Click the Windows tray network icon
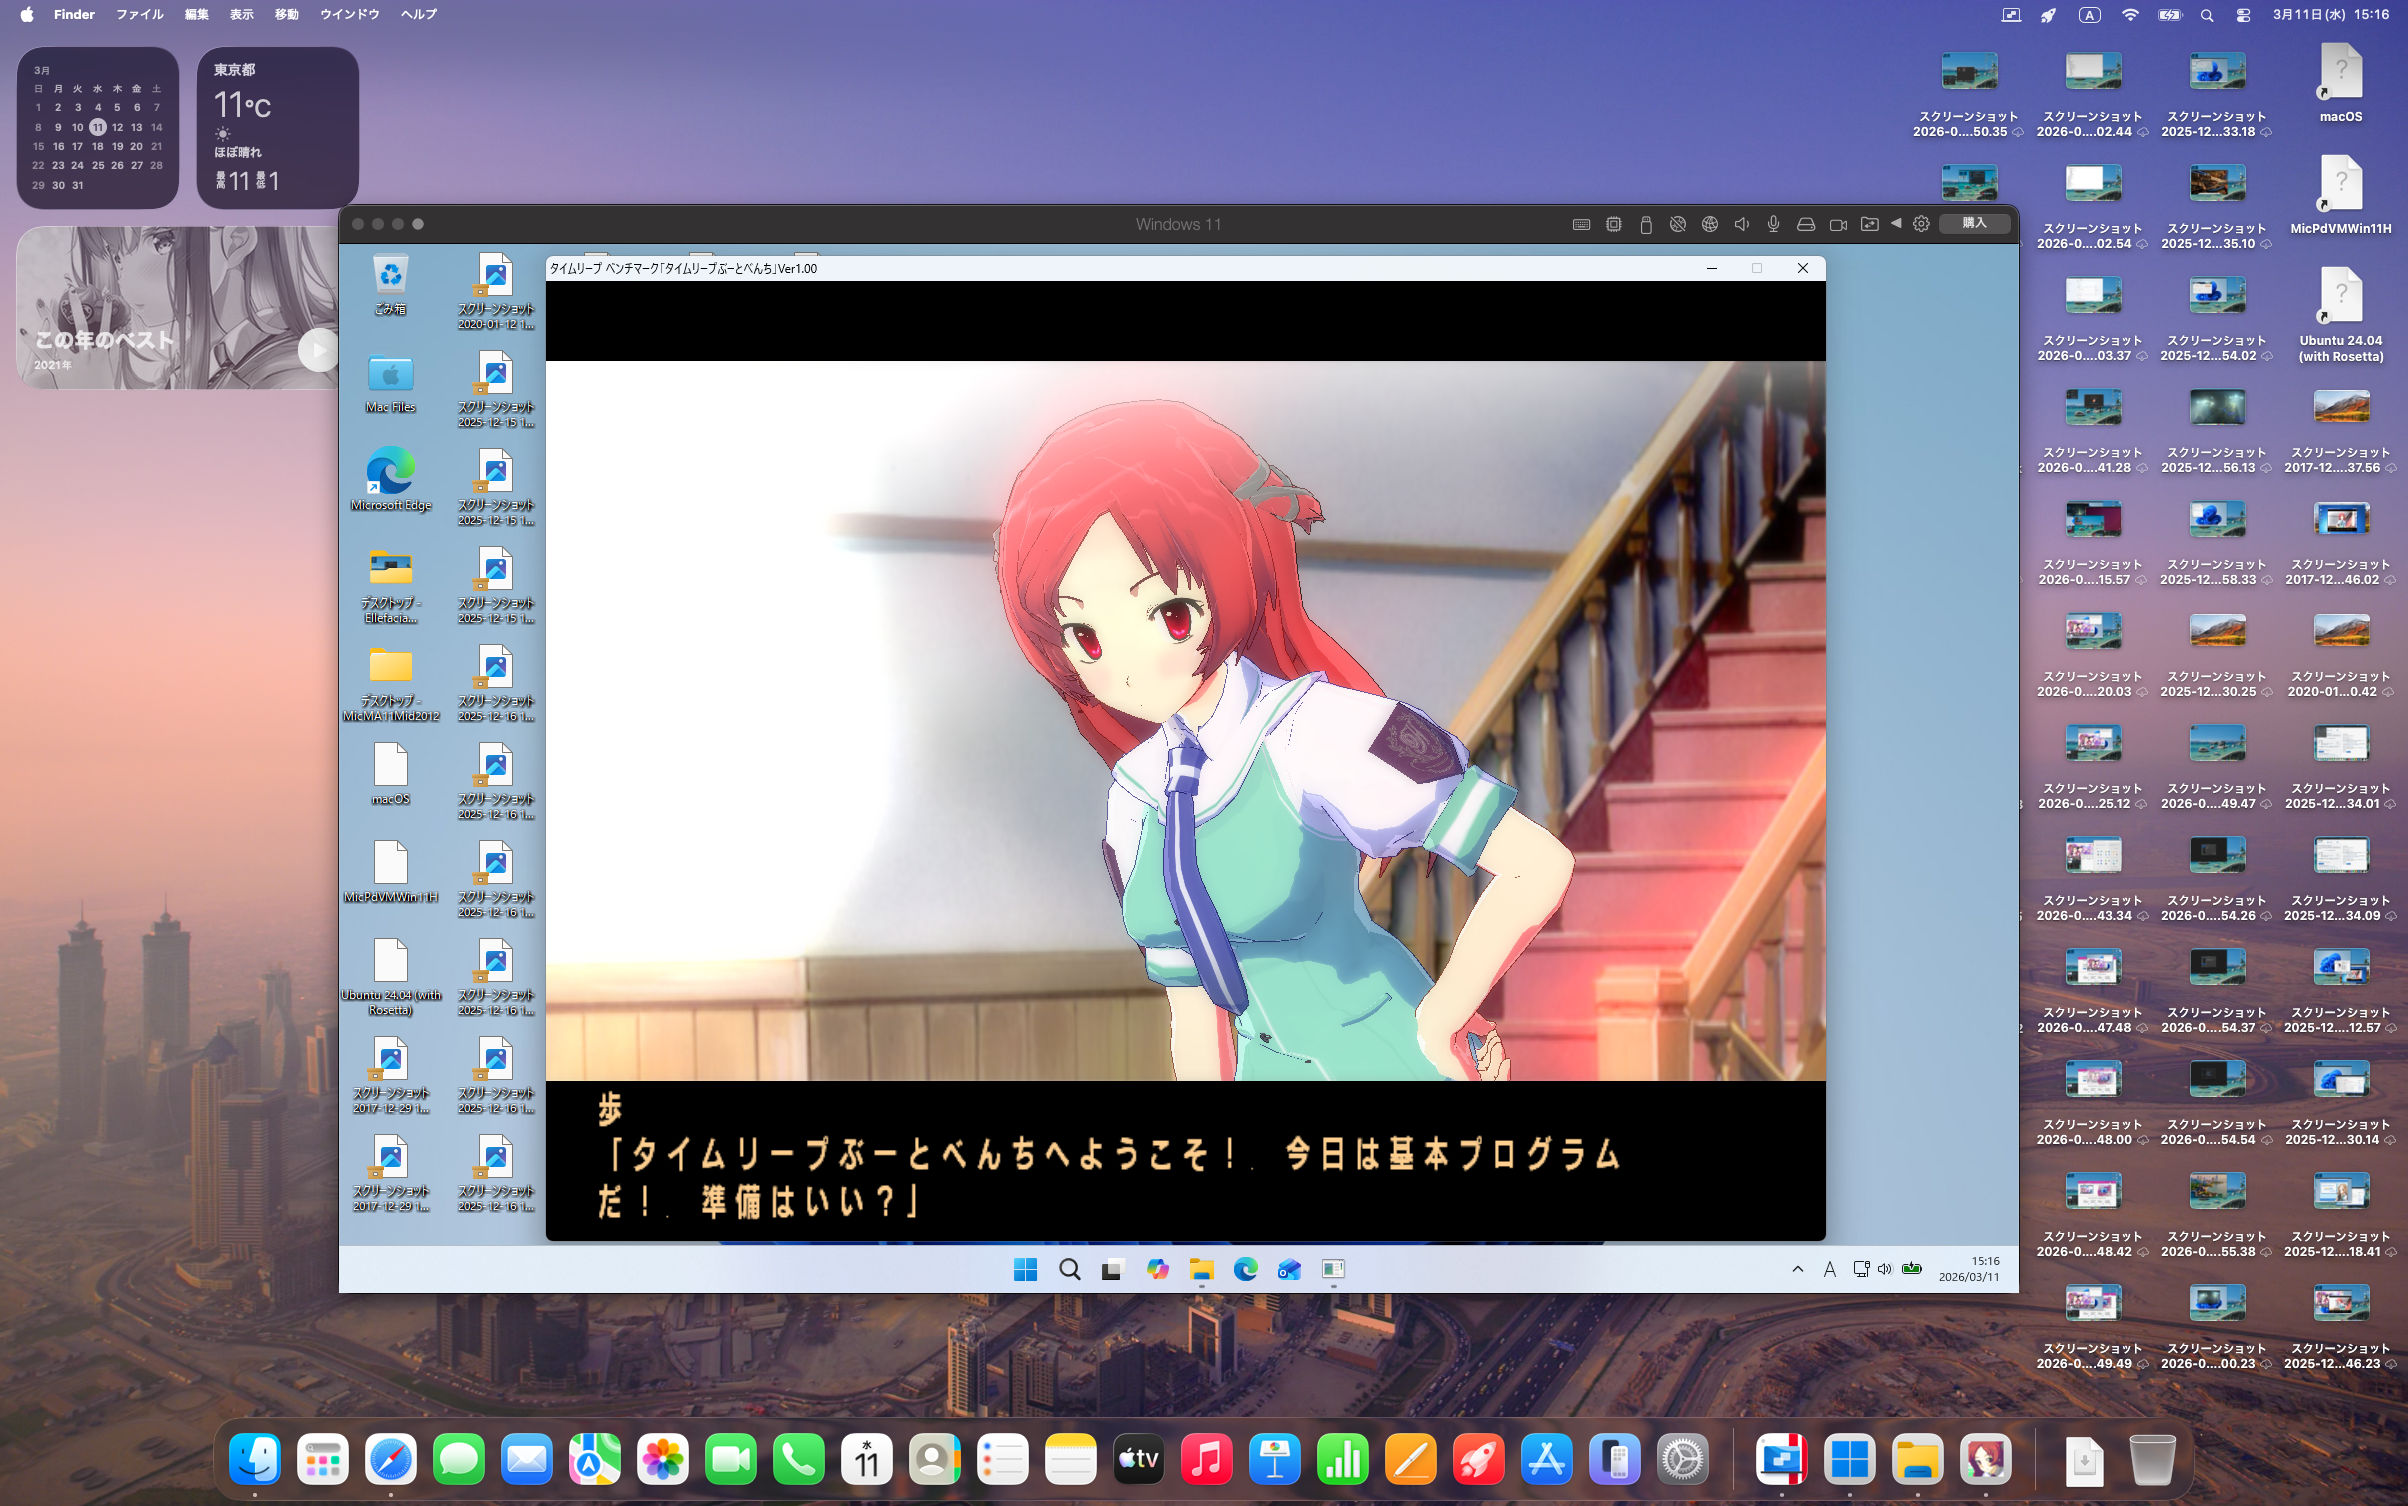Image resolution: width=2408 pixels, height=1506 pixels. pyautogui.click(x=1861, y=1270)
